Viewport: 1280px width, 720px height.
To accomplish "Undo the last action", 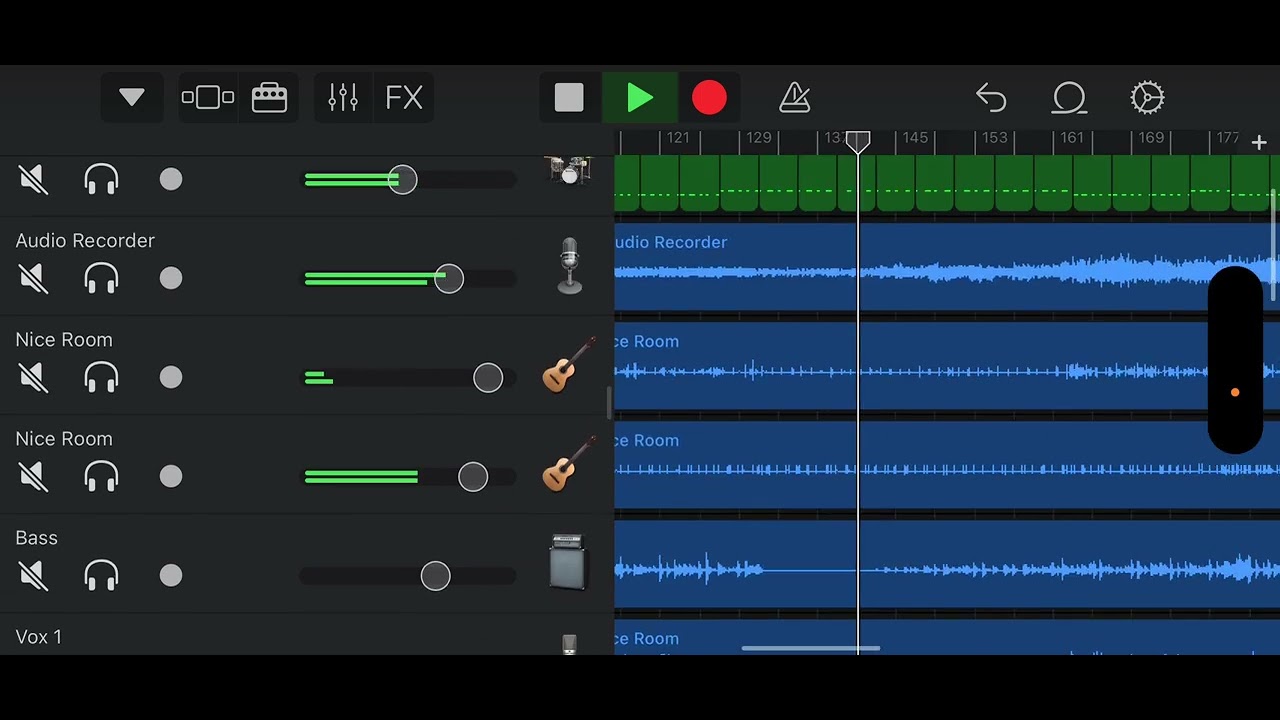I will point(991,97).
